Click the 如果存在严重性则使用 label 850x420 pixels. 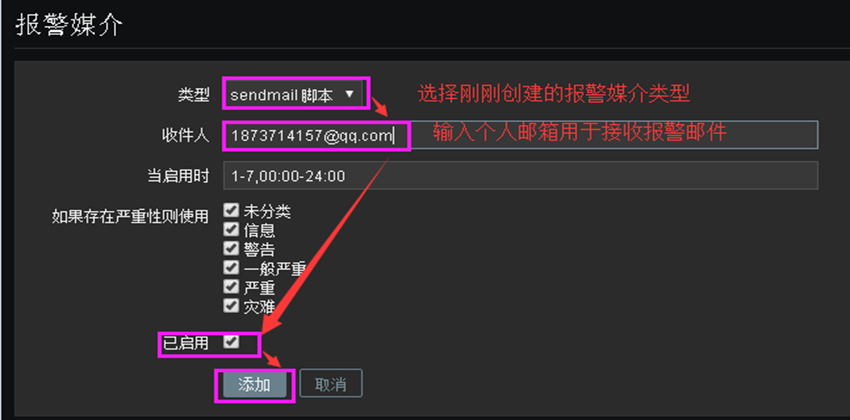pos(130,217)
